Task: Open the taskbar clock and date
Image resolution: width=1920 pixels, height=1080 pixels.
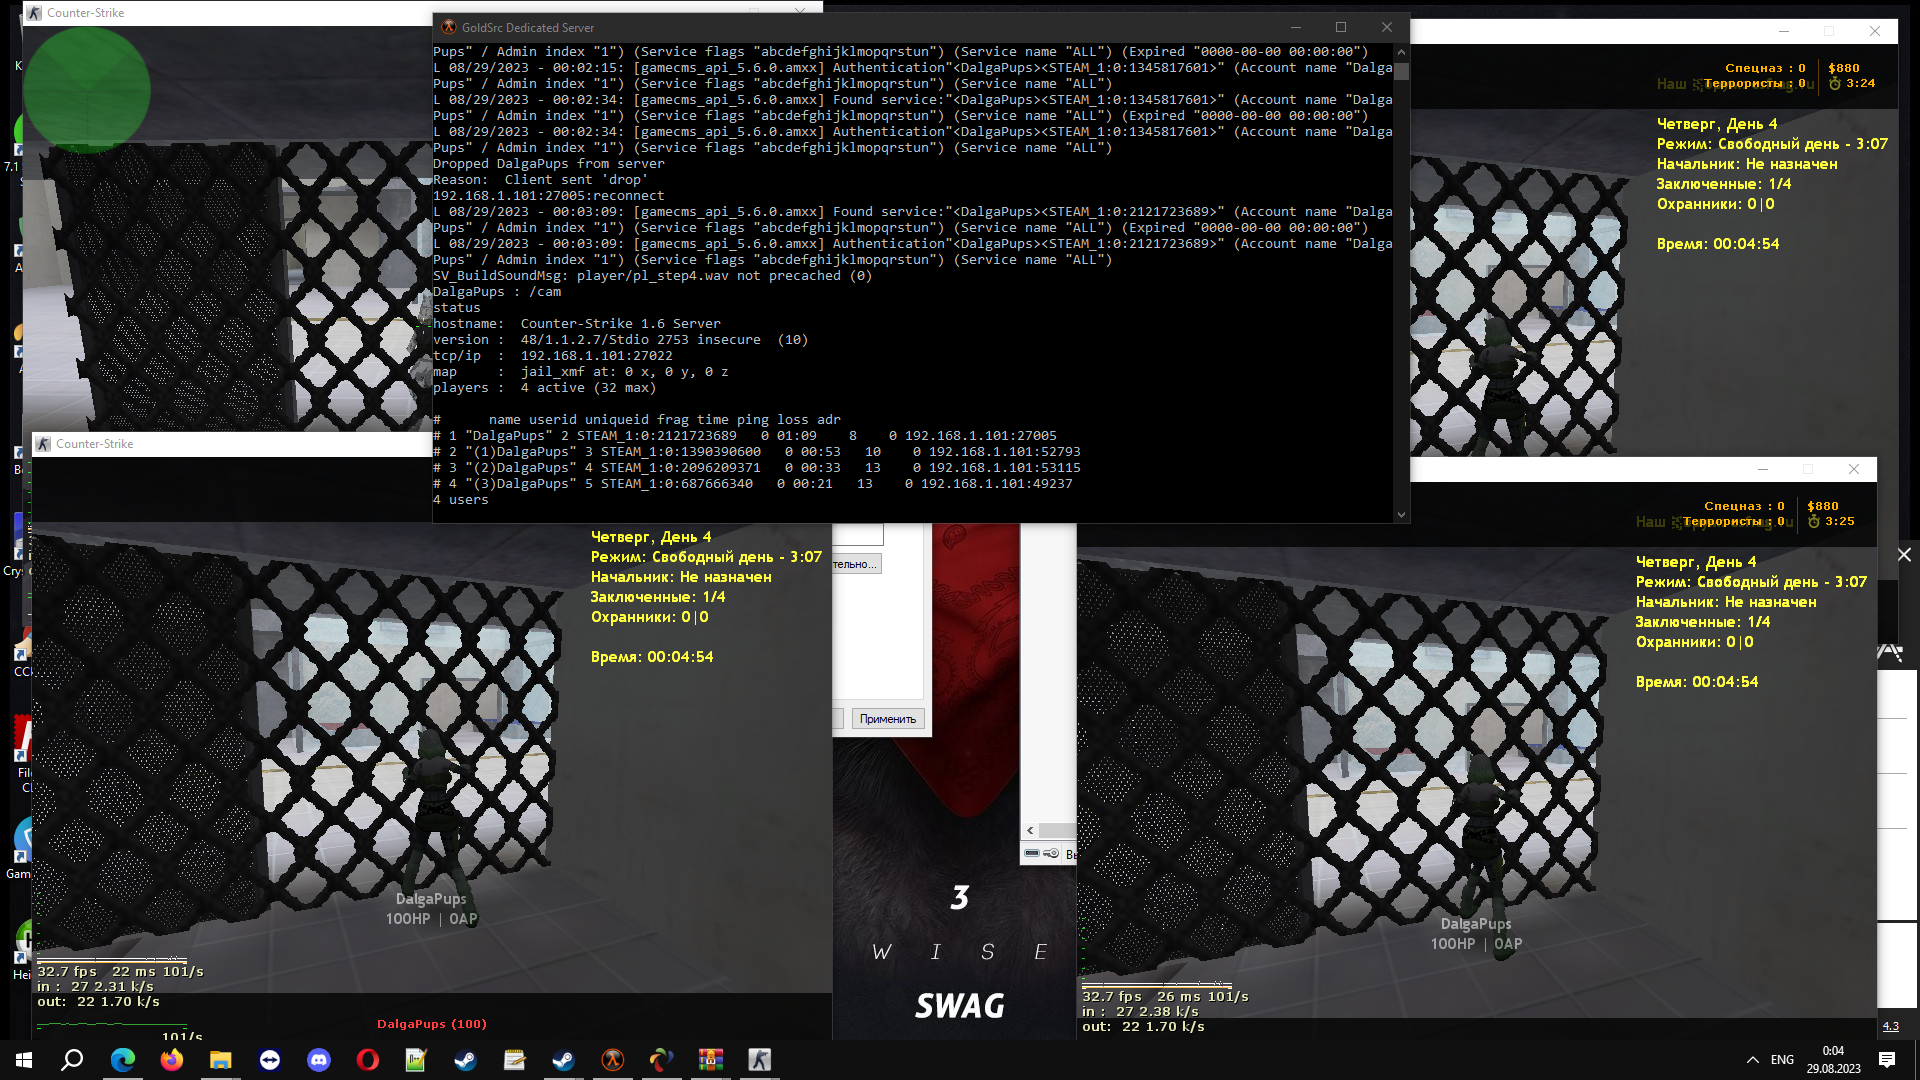Action: (1833, 1060)
